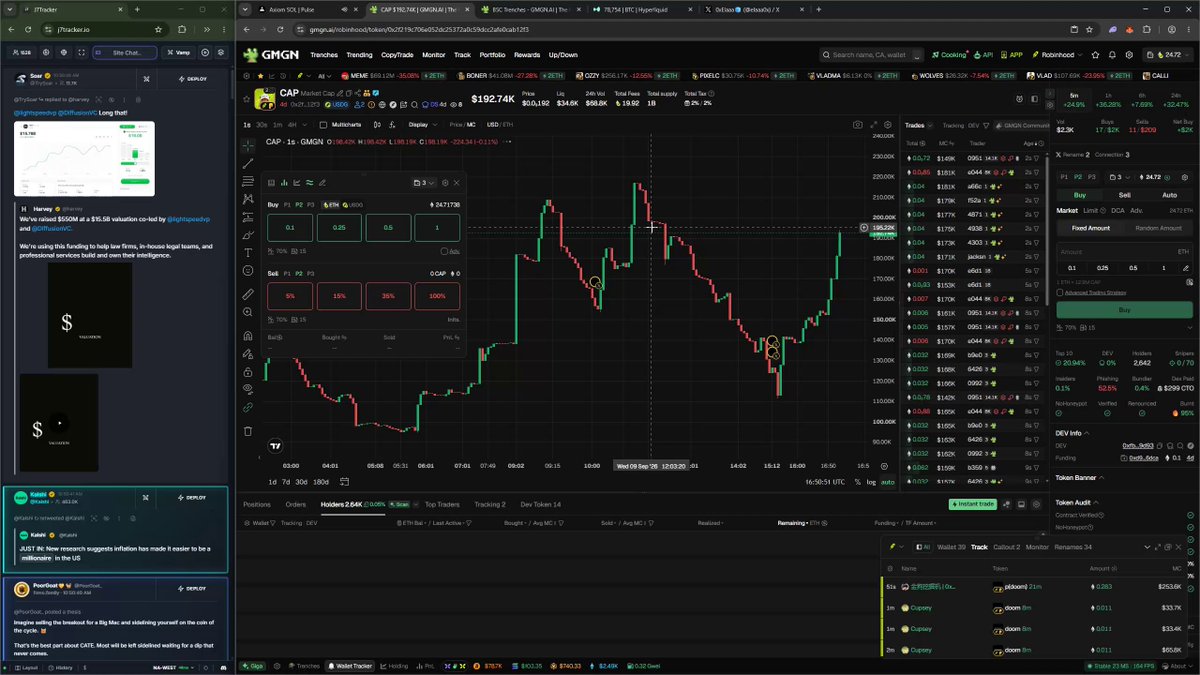Open the Trenches menu item
Screen dimensions: 1200x675
[324, 55]
